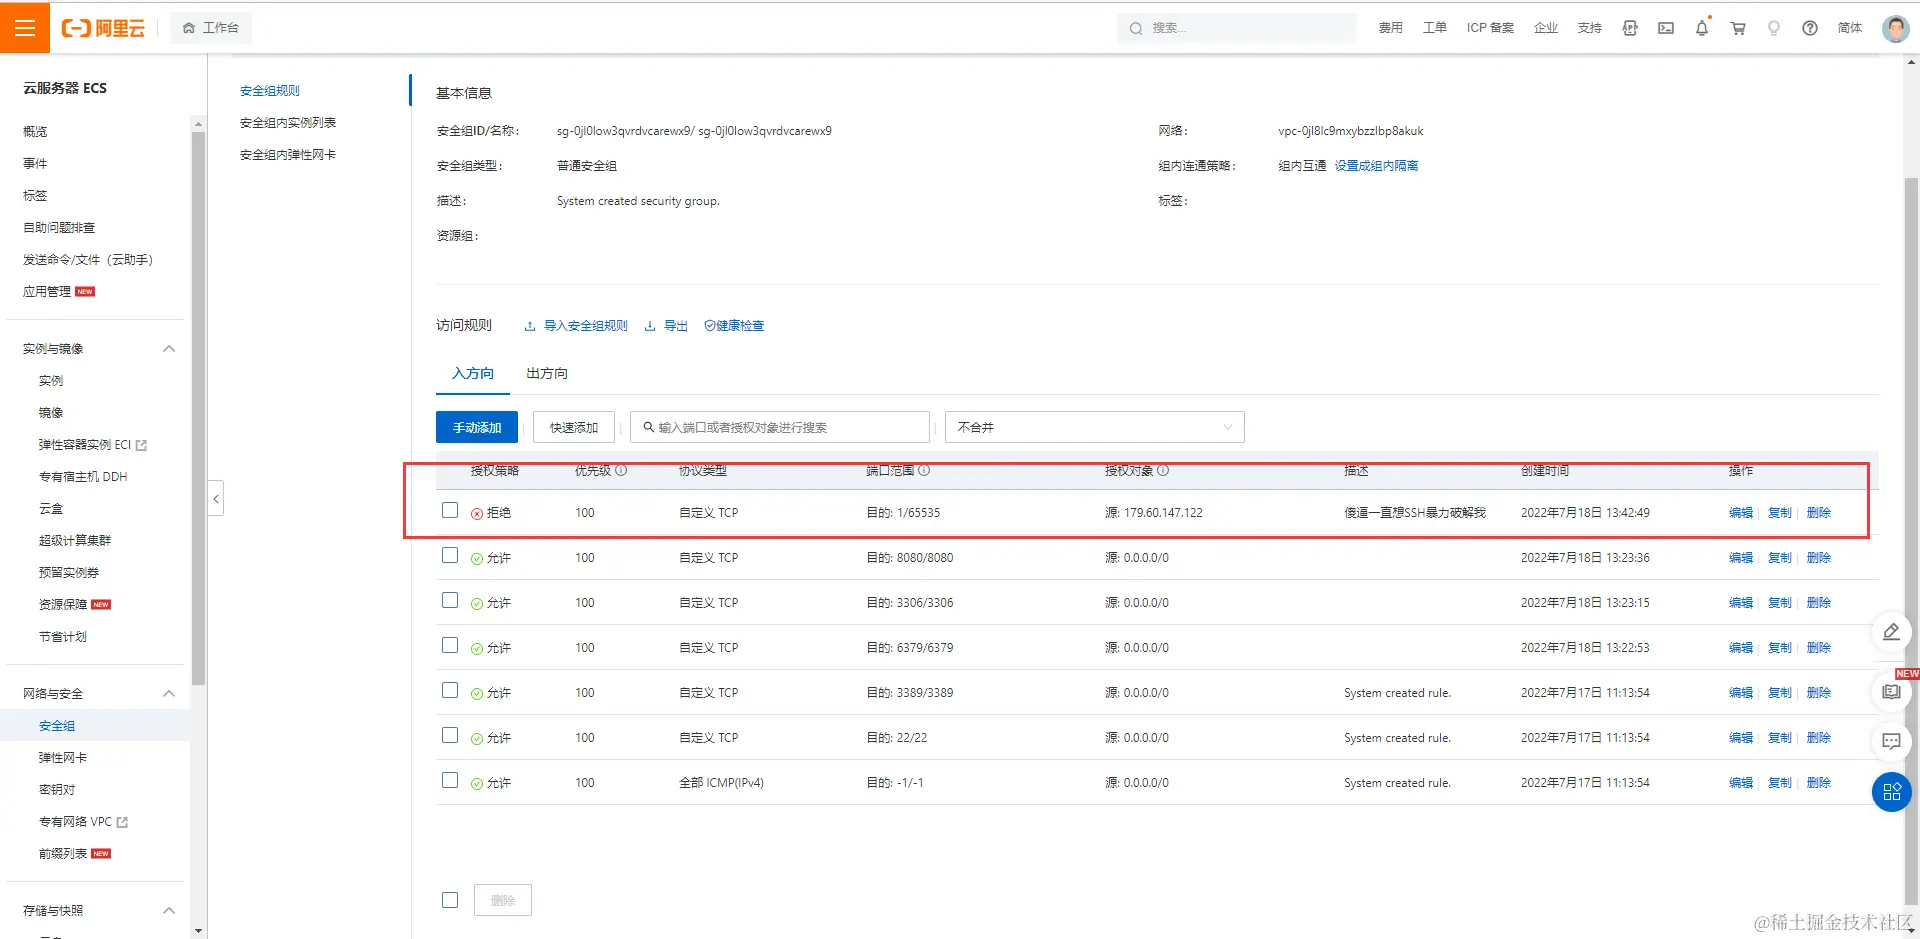Open help via the question mark icon

pyautogui.click(x=1810, y=28)
